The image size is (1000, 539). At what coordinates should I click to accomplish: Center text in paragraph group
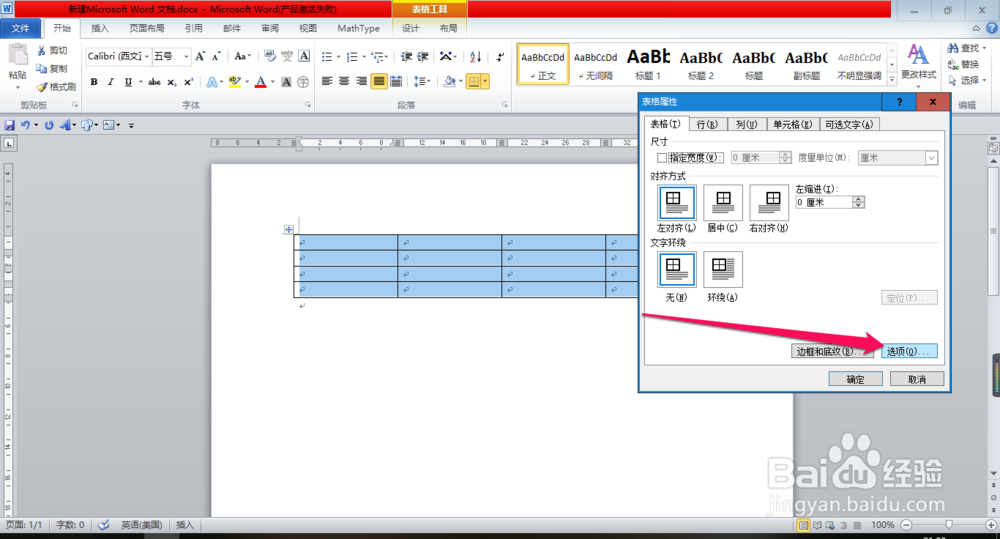tap(344, 81)
